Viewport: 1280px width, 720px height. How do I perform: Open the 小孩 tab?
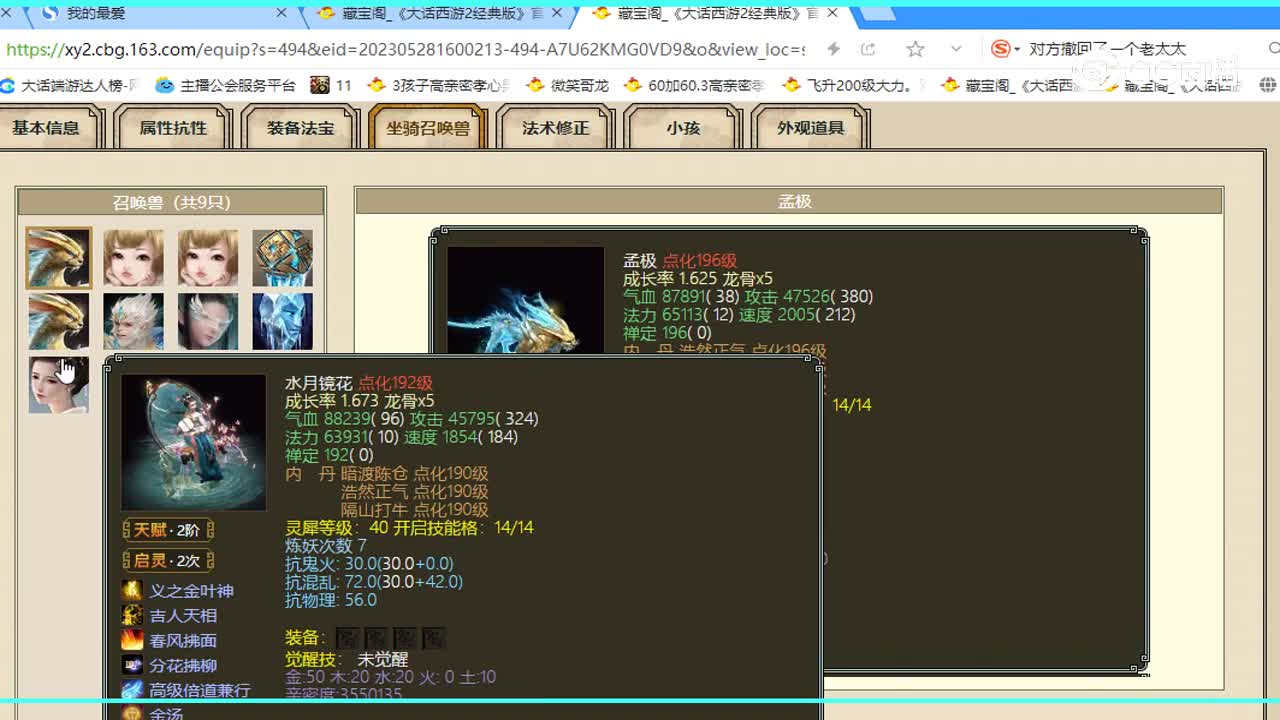point(683,128)
